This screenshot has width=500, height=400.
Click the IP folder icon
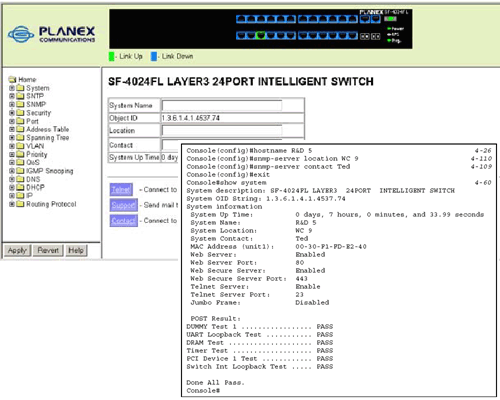(x=20, y=196)
